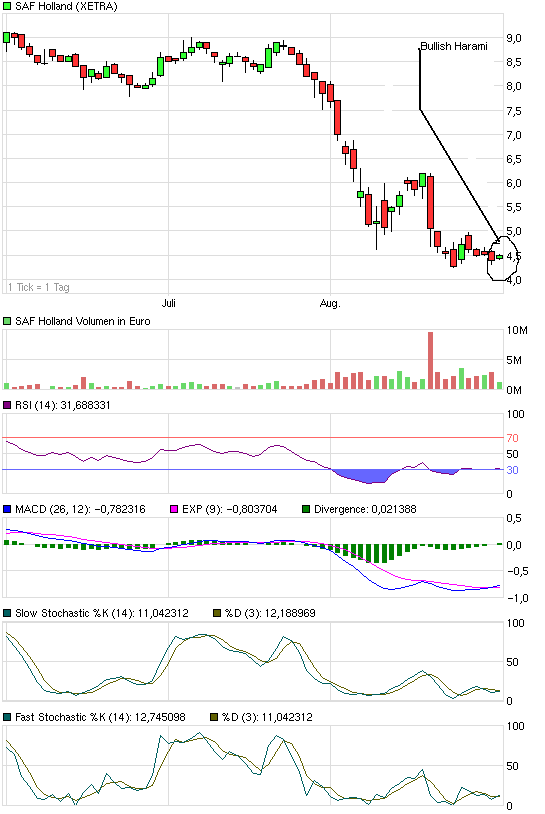This screenshot has height=814, width=545.
Task: Click the blue 30 RSI level label
Action: point(512,470)
